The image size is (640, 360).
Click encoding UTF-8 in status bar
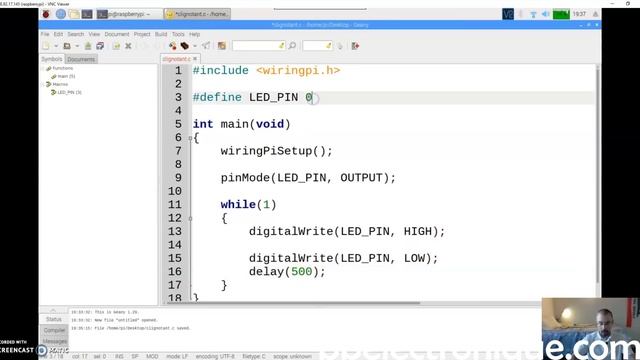tap(215, 356)
